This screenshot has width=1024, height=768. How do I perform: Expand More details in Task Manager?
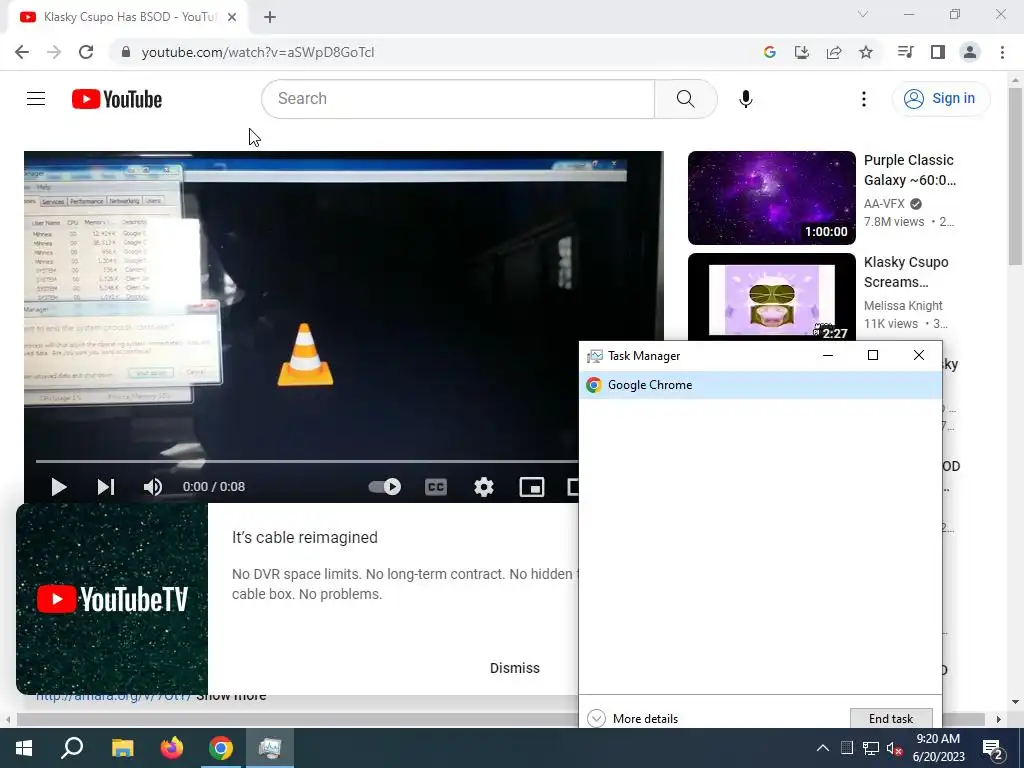[633, 718]
